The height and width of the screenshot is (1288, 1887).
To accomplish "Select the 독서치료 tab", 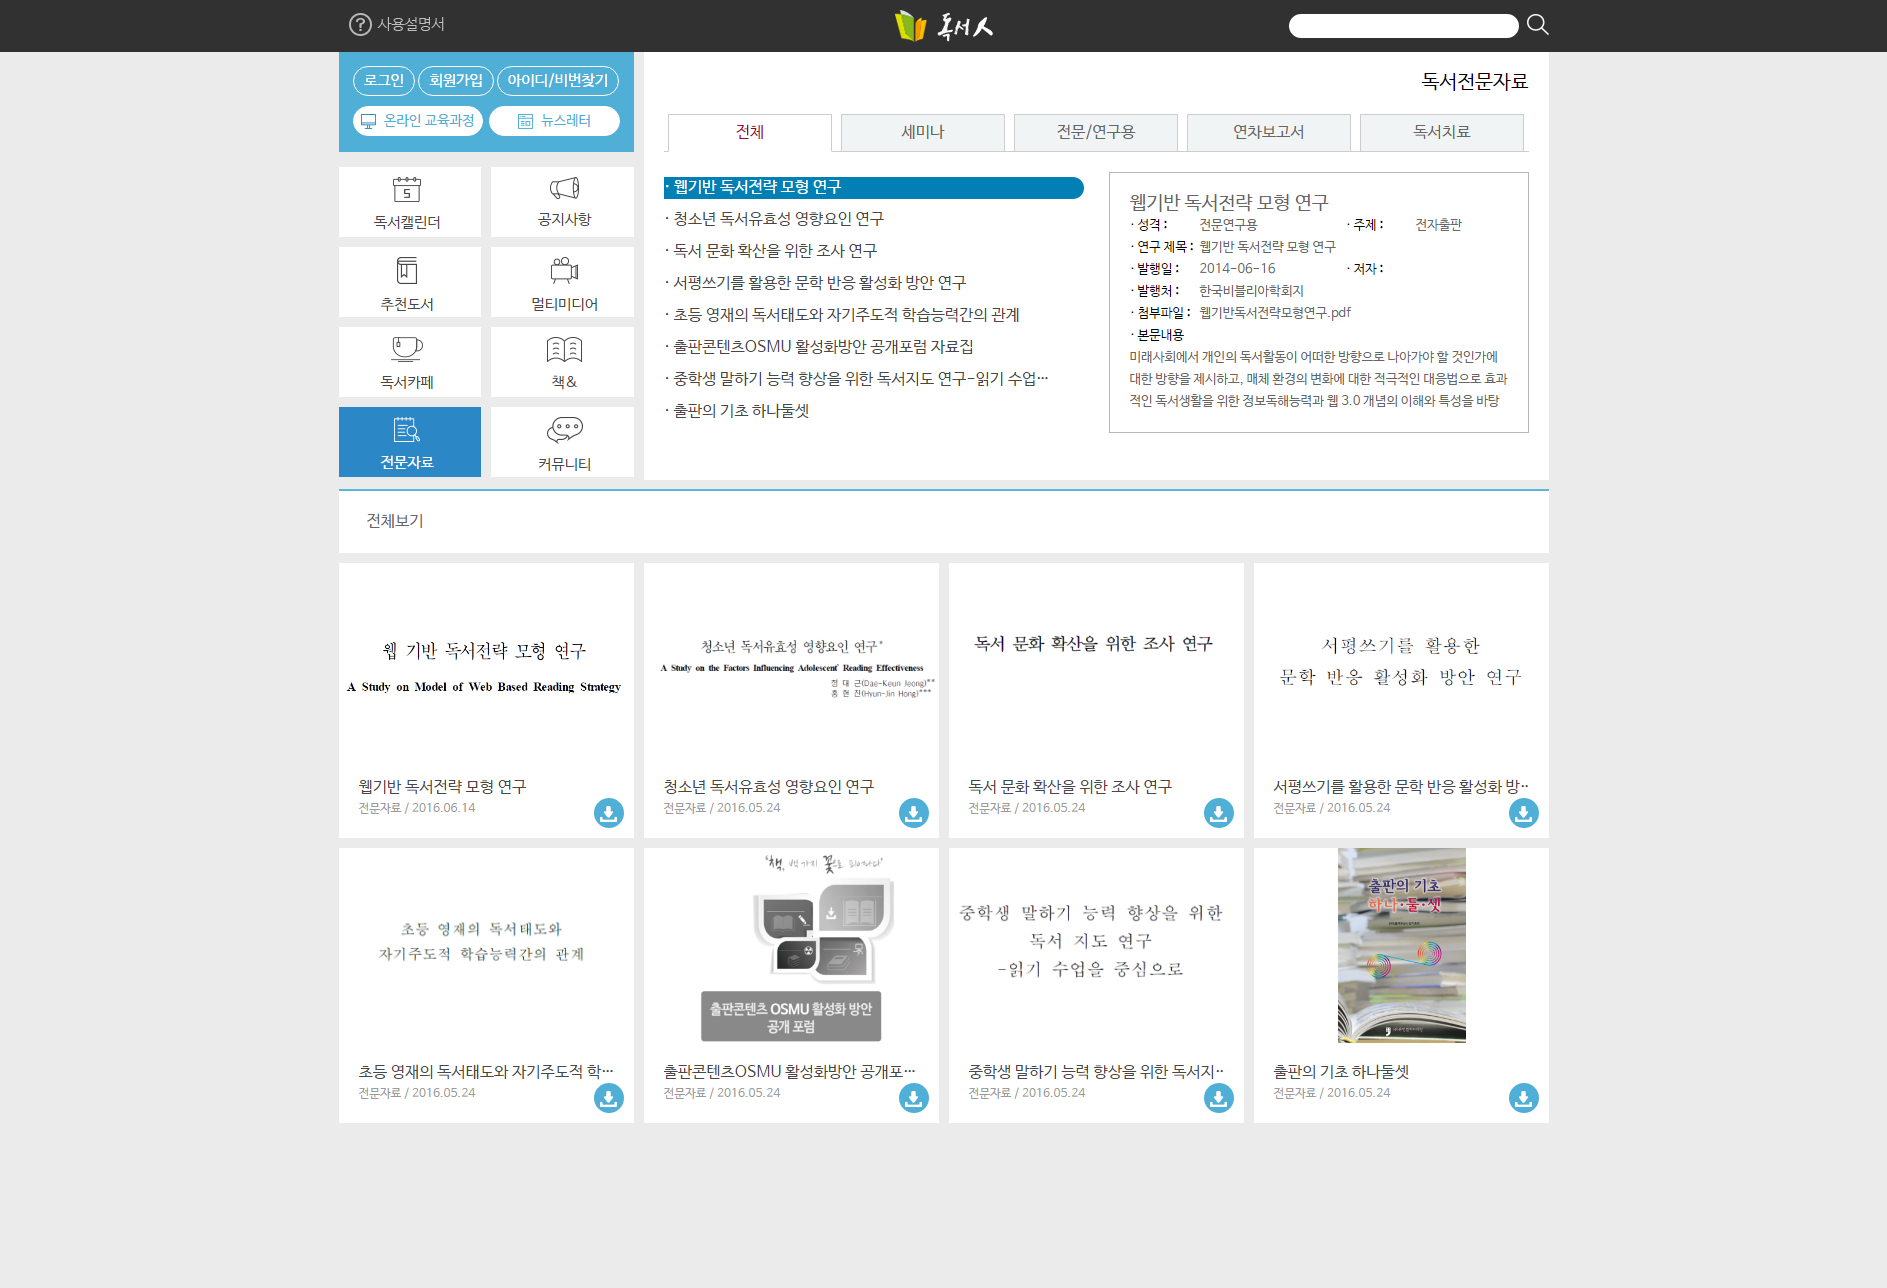I will click(x=1441, y=132).
